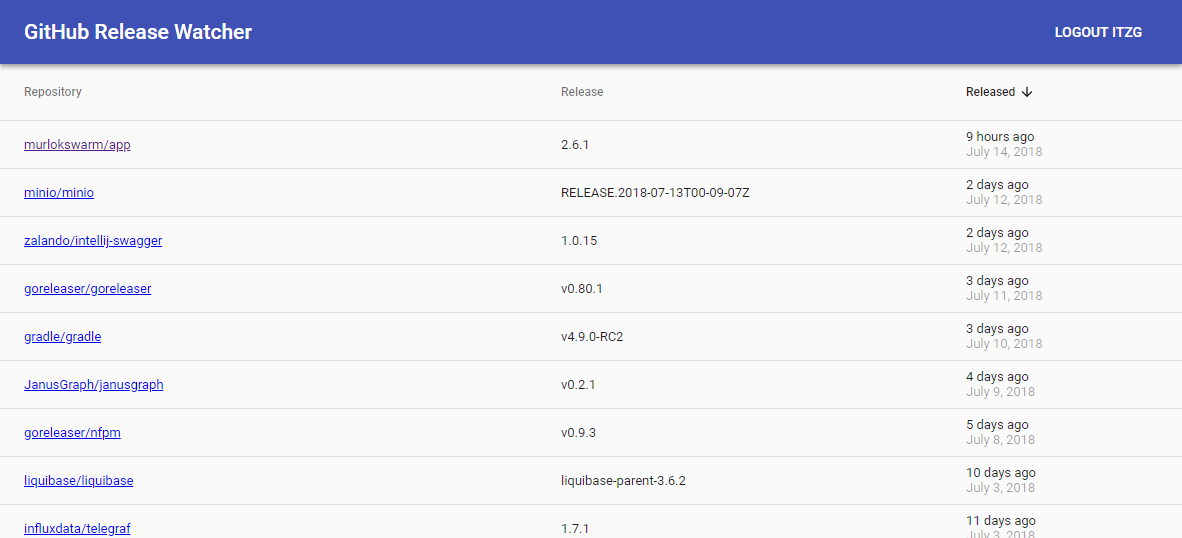Select release version v0.2.1
Screen dimensions: 1182x538
[x=578, y=385]
